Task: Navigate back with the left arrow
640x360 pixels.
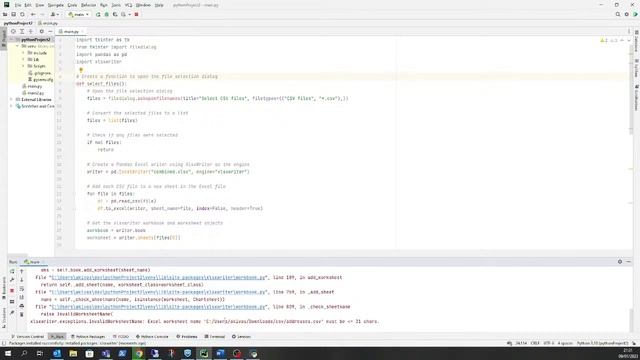Action: point(33,14)
